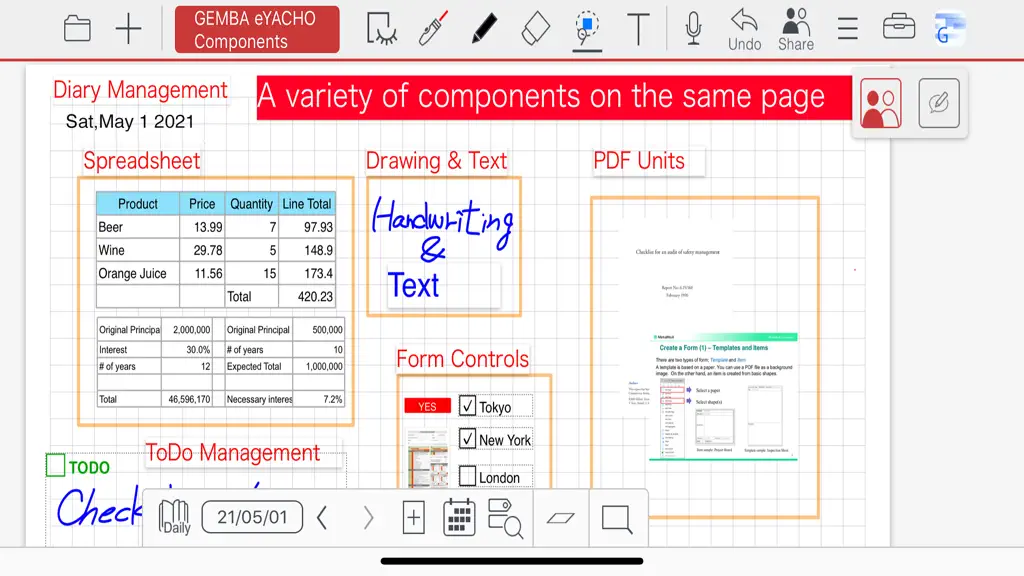Open the hamburger menu

coord(848,29)
